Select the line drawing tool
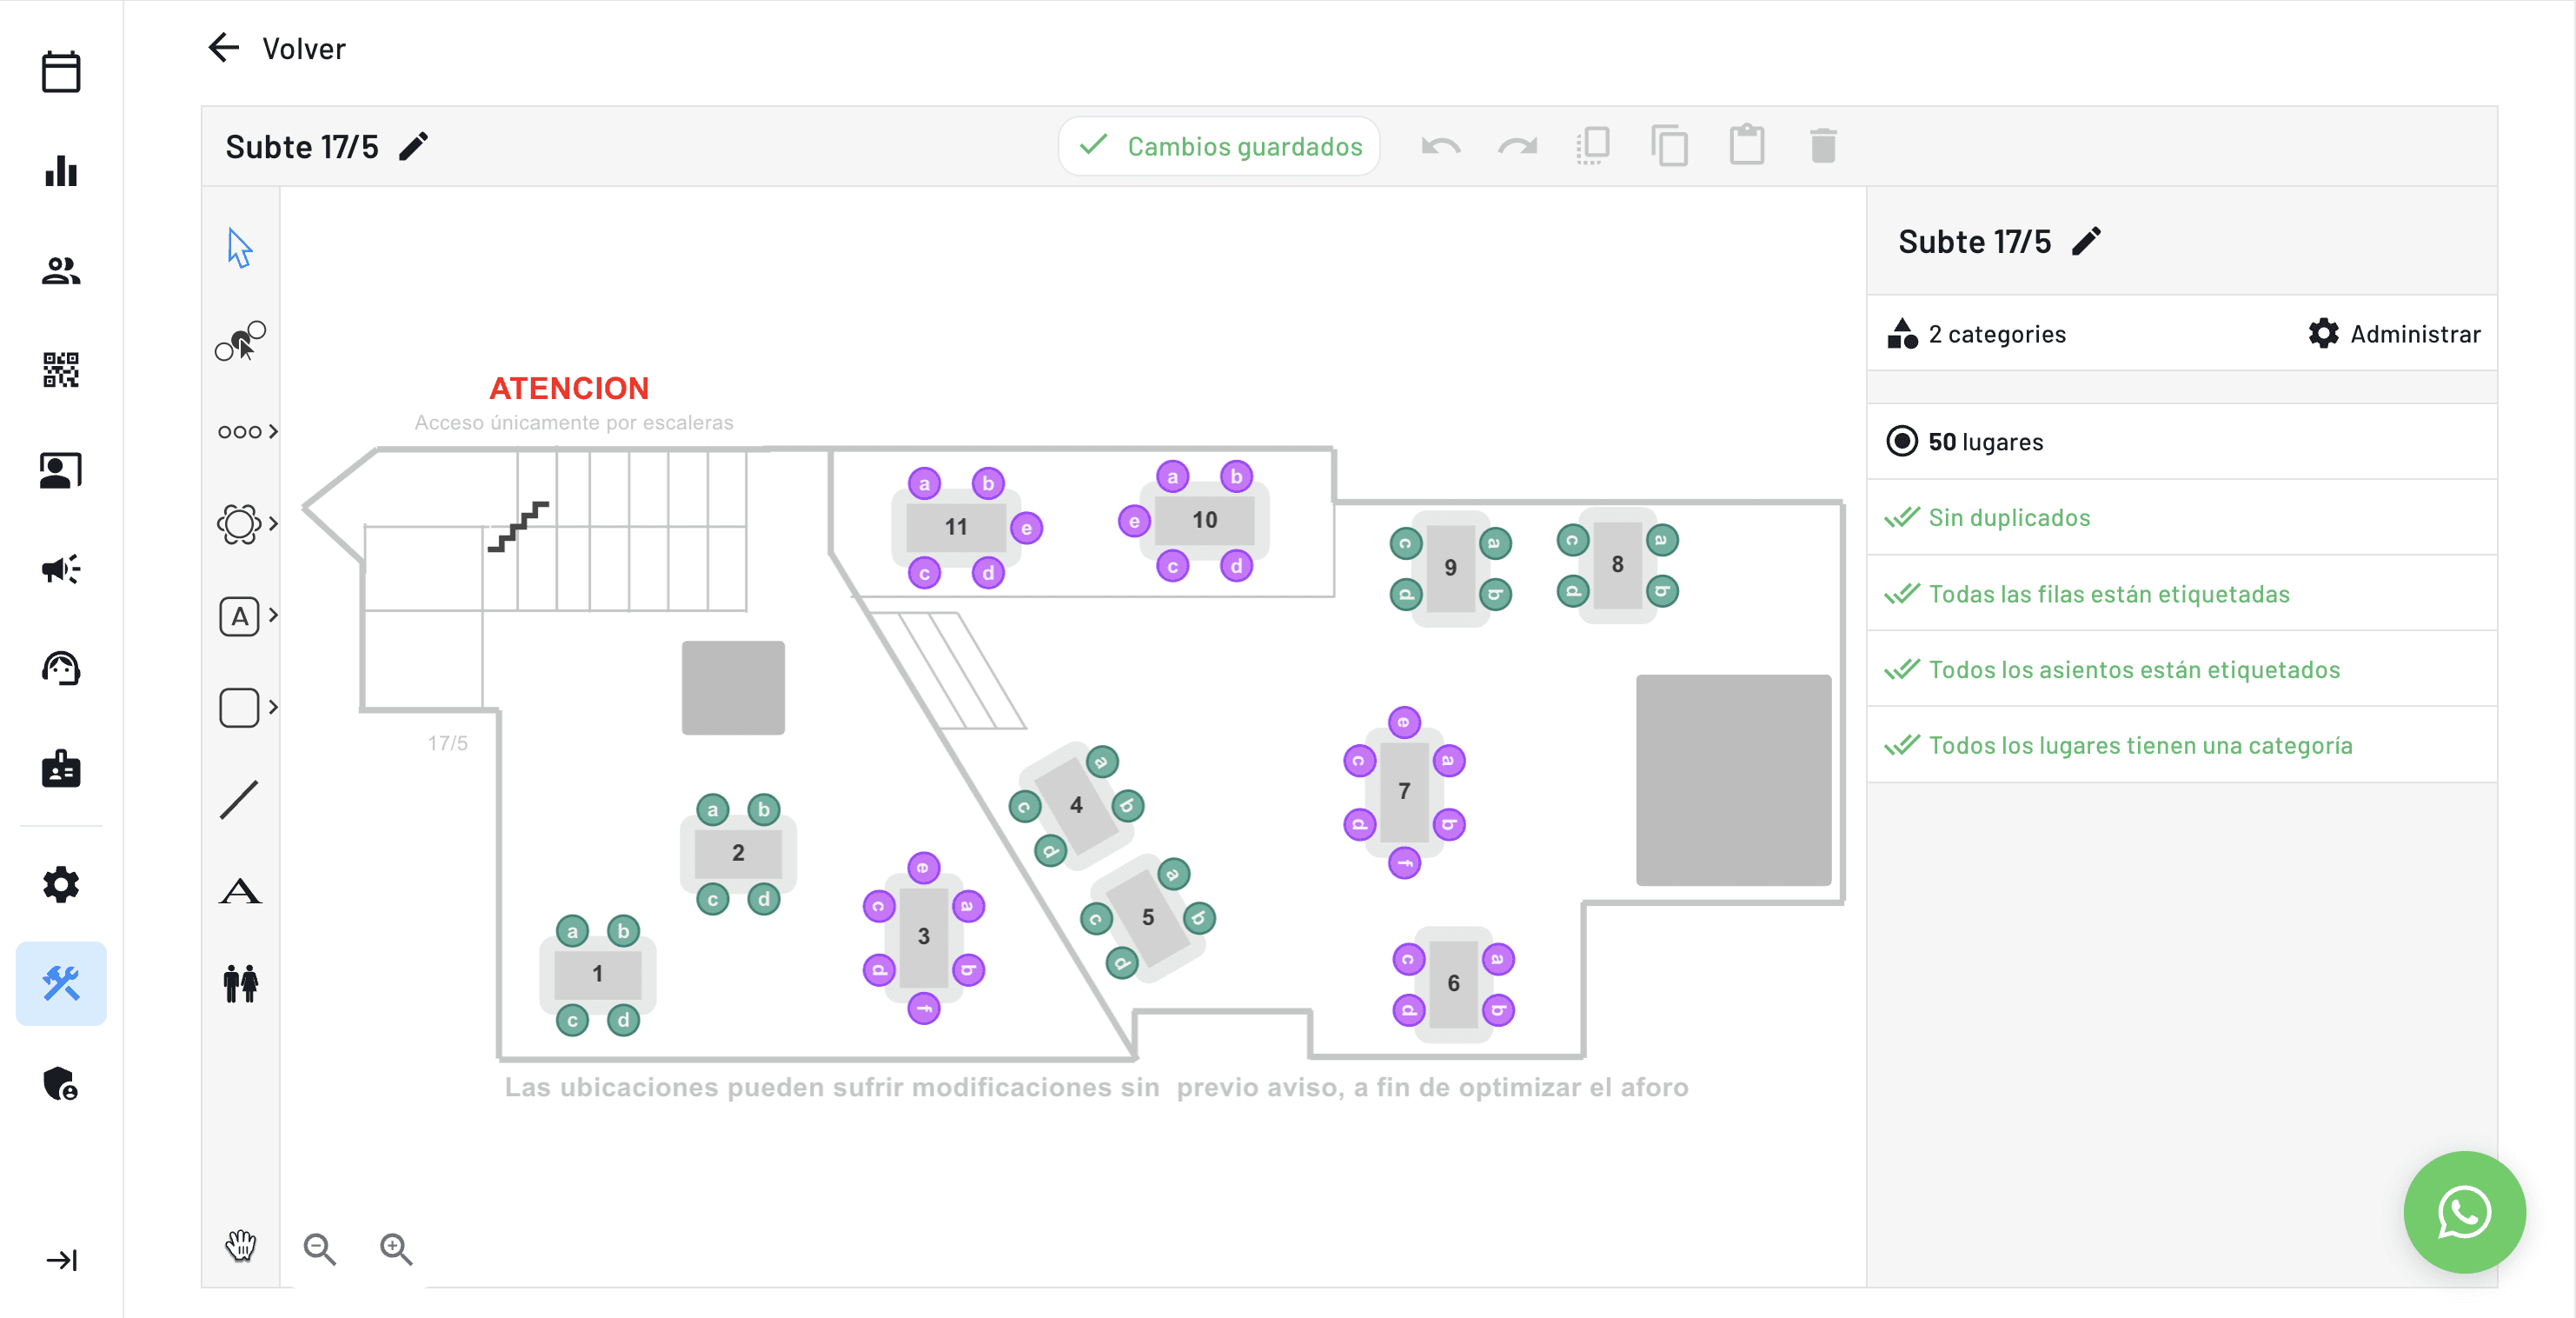 [x=238, y=799]
